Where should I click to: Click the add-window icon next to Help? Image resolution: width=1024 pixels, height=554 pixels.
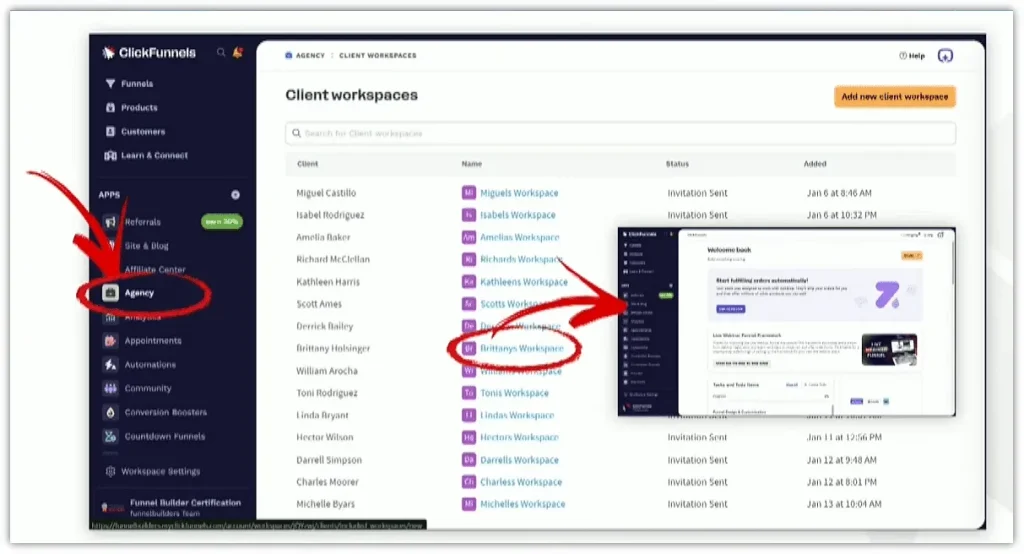[946, 56]
